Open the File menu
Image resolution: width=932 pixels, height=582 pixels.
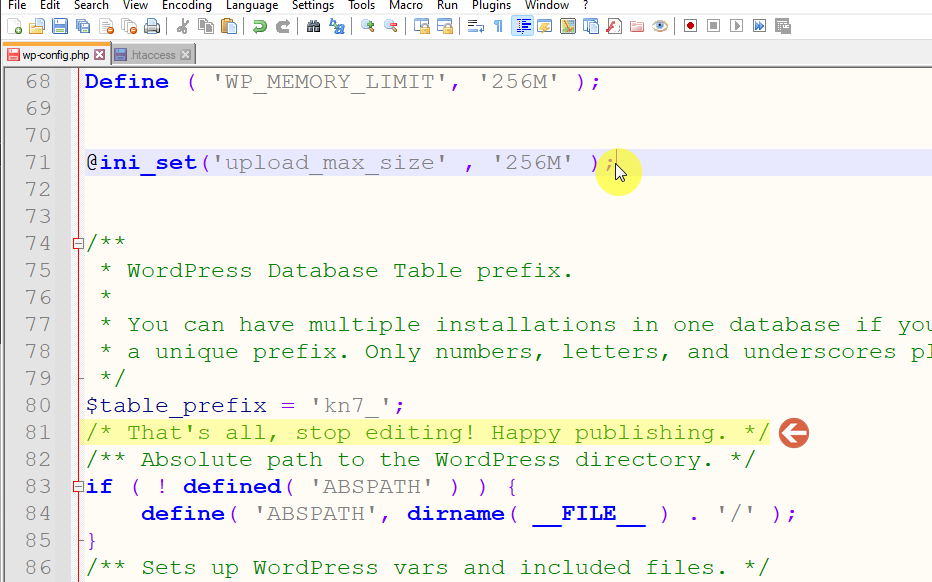click(x=17, y=5)
